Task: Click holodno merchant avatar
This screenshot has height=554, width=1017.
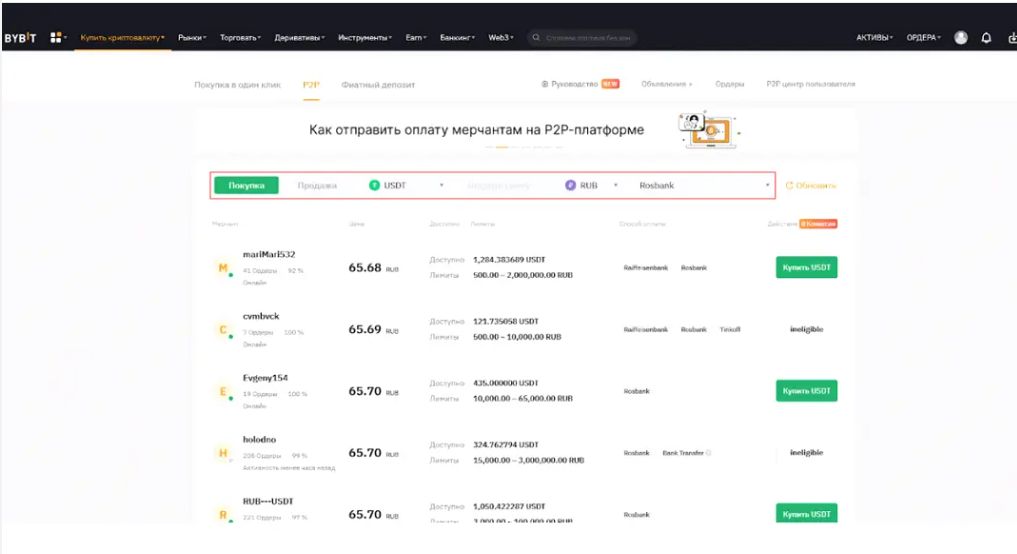Action: (x=223, y=453)
